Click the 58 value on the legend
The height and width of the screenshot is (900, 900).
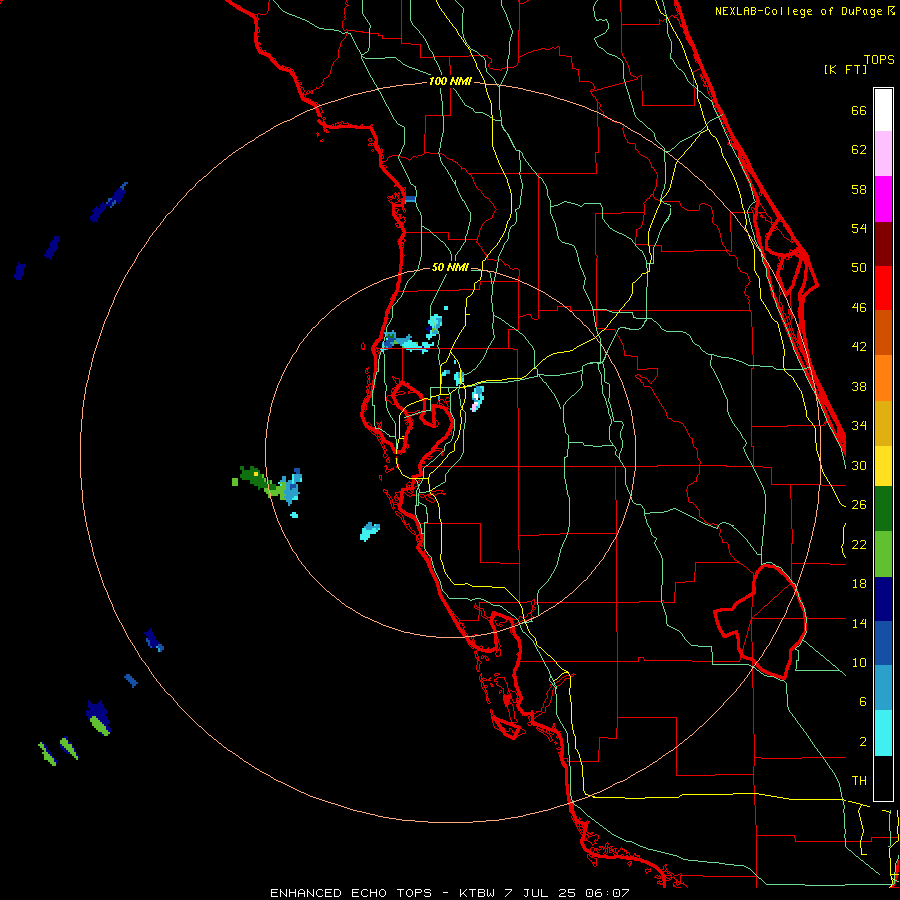click(859, 189)
